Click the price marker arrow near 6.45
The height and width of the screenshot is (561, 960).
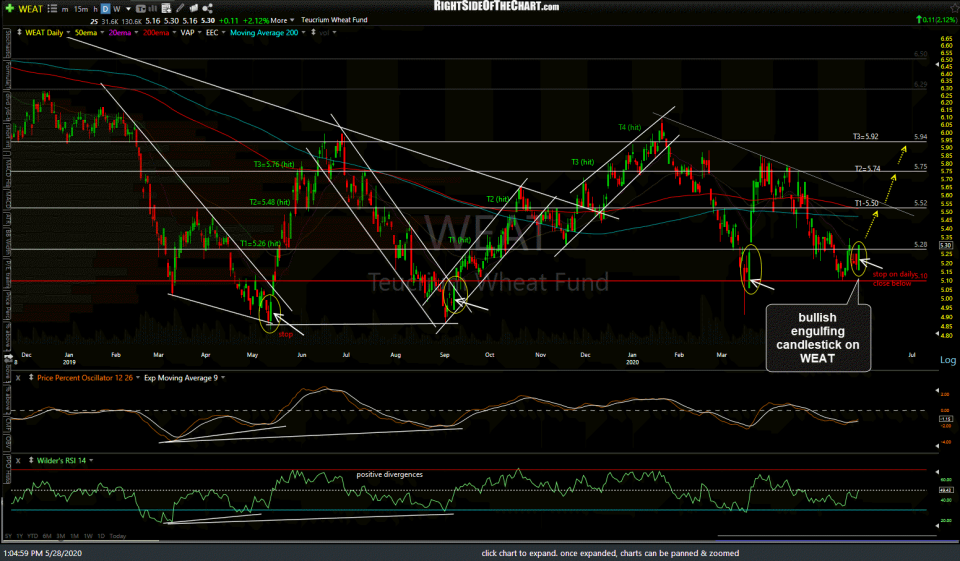click(937, 64)
